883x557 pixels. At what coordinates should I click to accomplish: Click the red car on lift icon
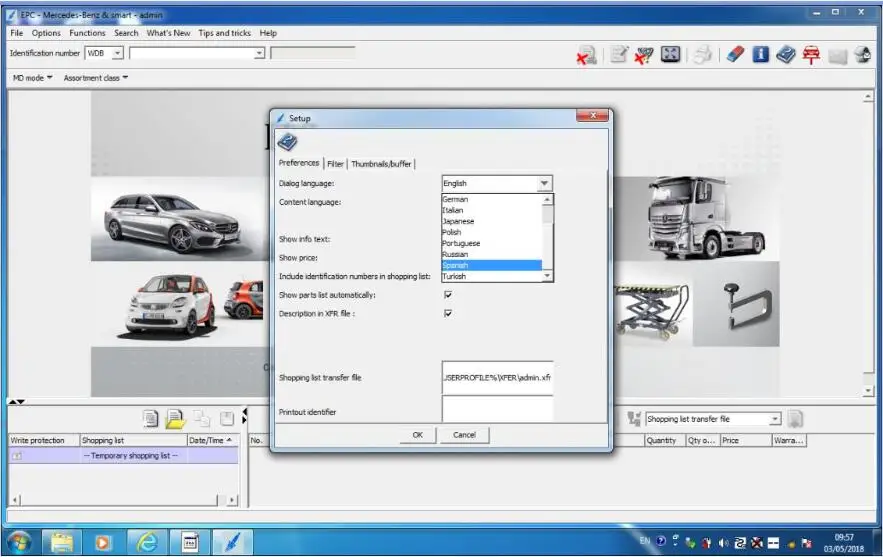click(x=811, y=55)
